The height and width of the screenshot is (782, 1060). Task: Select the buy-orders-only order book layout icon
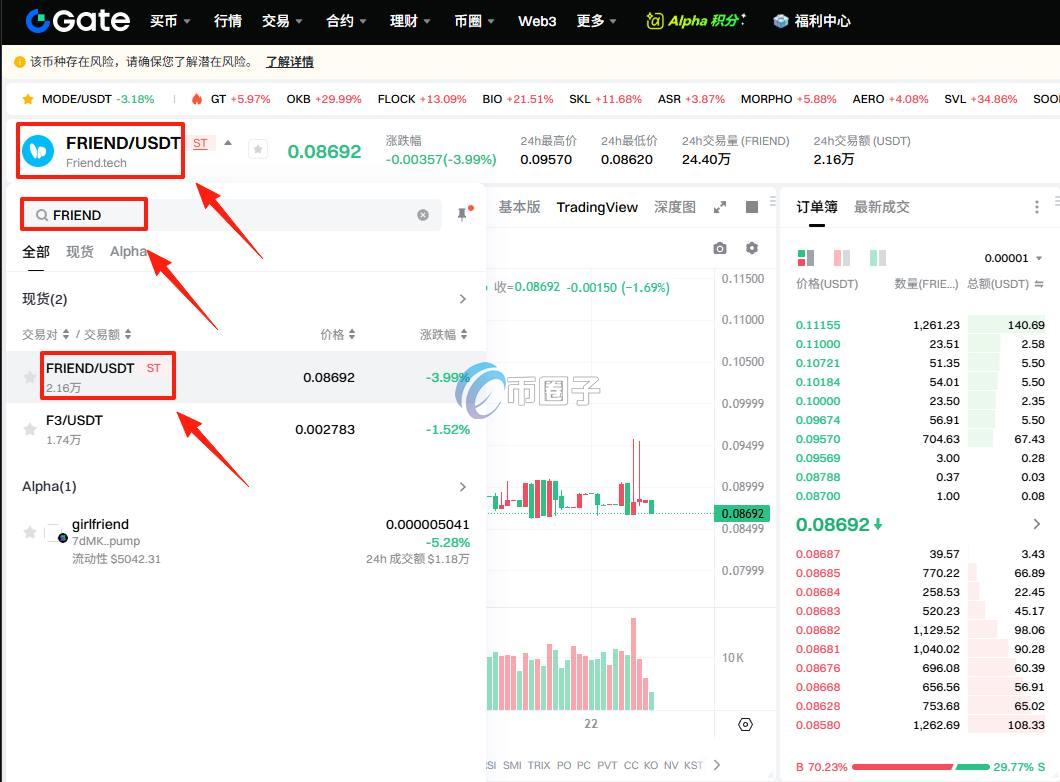coord(878,258)
